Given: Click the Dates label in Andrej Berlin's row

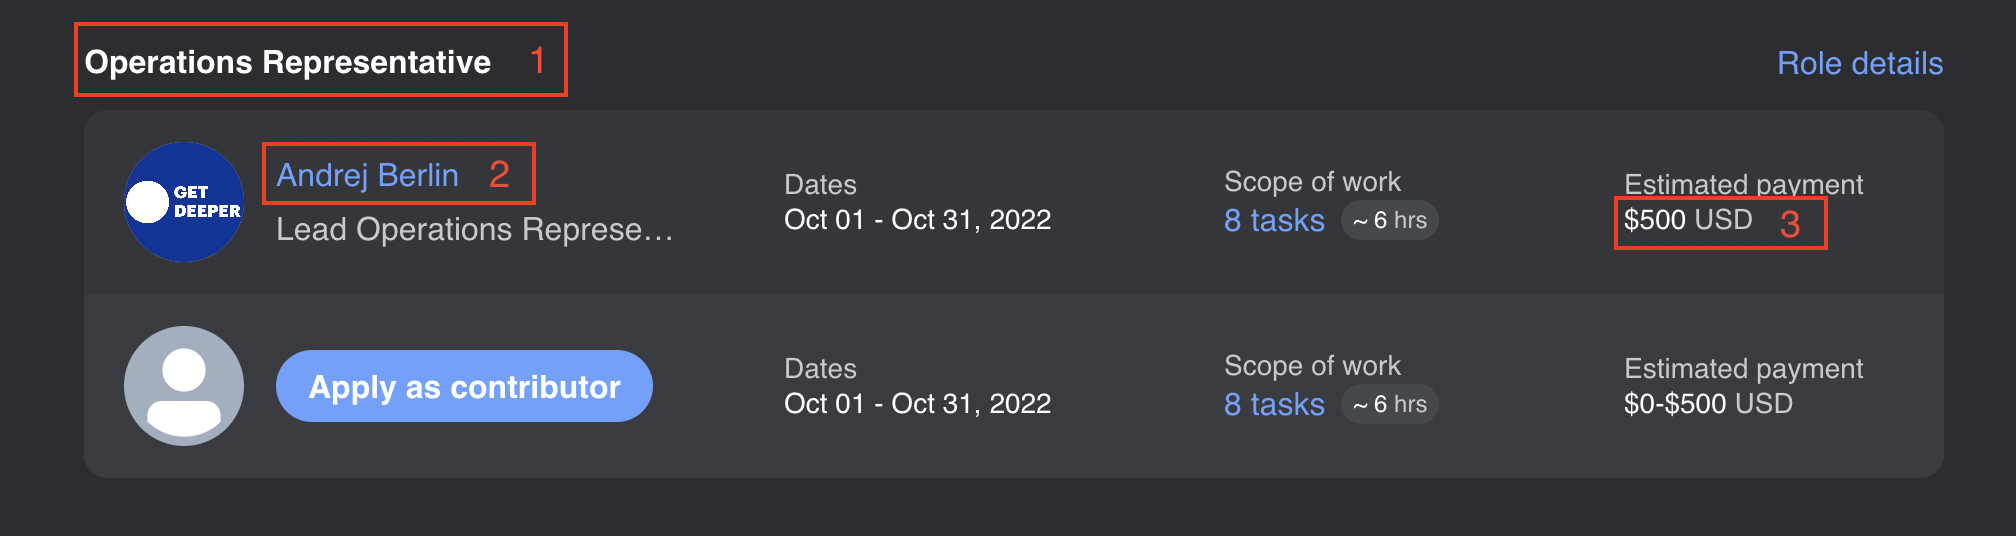Looking at the screenshot, I should (820, 185).
